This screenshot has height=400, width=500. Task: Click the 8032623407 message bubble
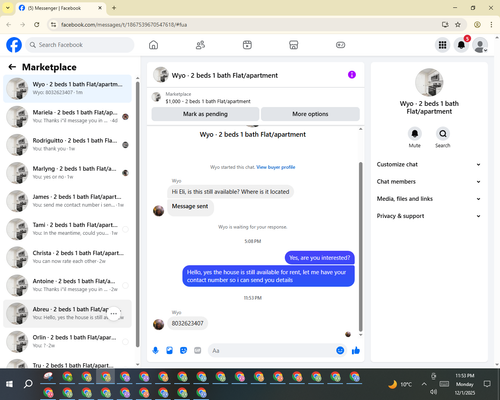(187, 323)
